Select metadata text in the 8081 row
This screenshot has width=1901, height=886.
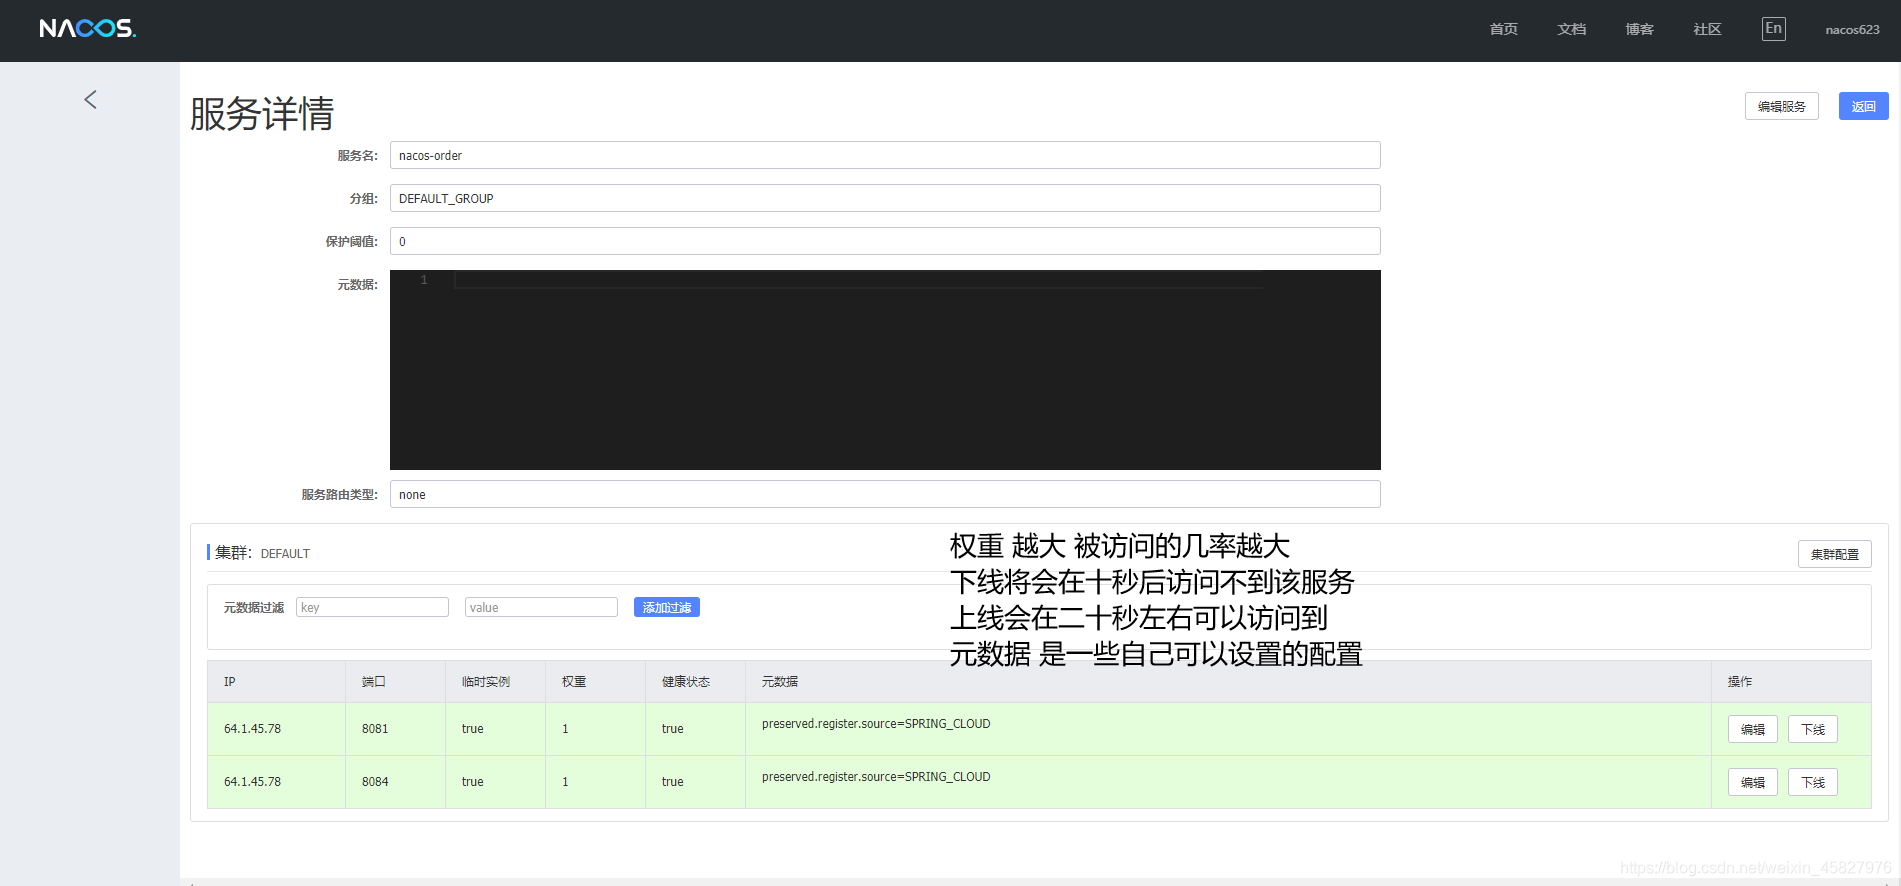(876, 724)
